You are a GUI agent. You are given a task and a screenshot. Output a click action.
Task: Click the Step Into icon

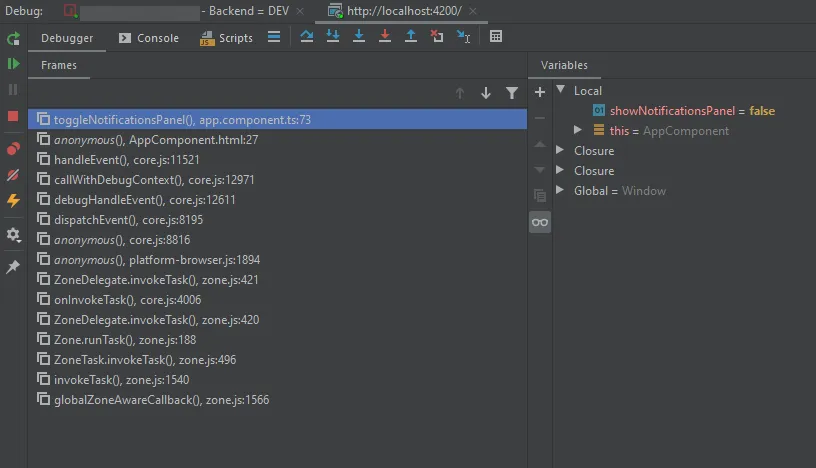[x=333, y=36]
